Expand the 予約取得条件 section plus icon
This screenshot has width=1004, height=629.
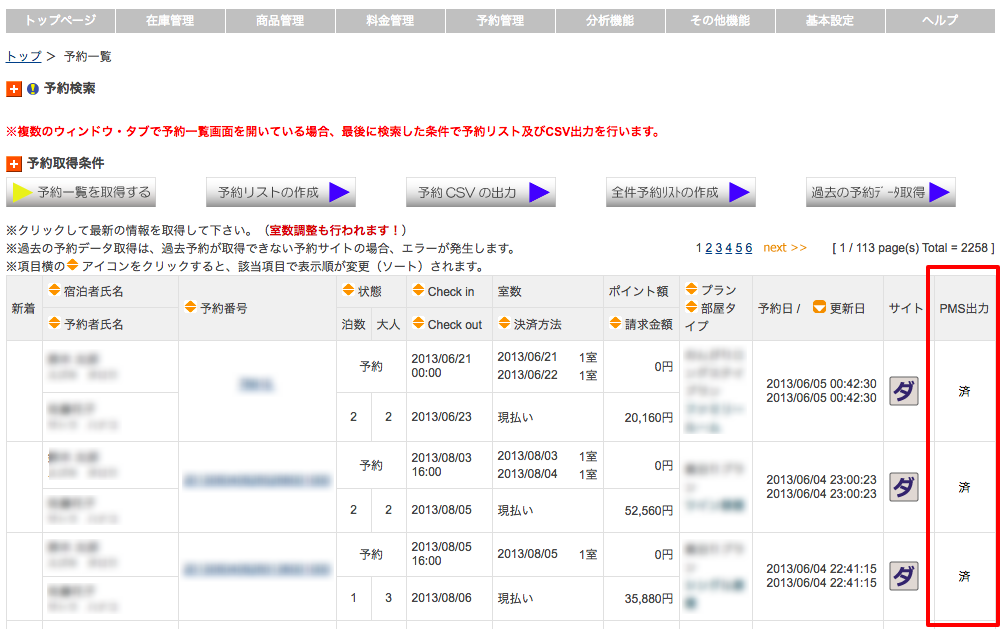[14, 164]
